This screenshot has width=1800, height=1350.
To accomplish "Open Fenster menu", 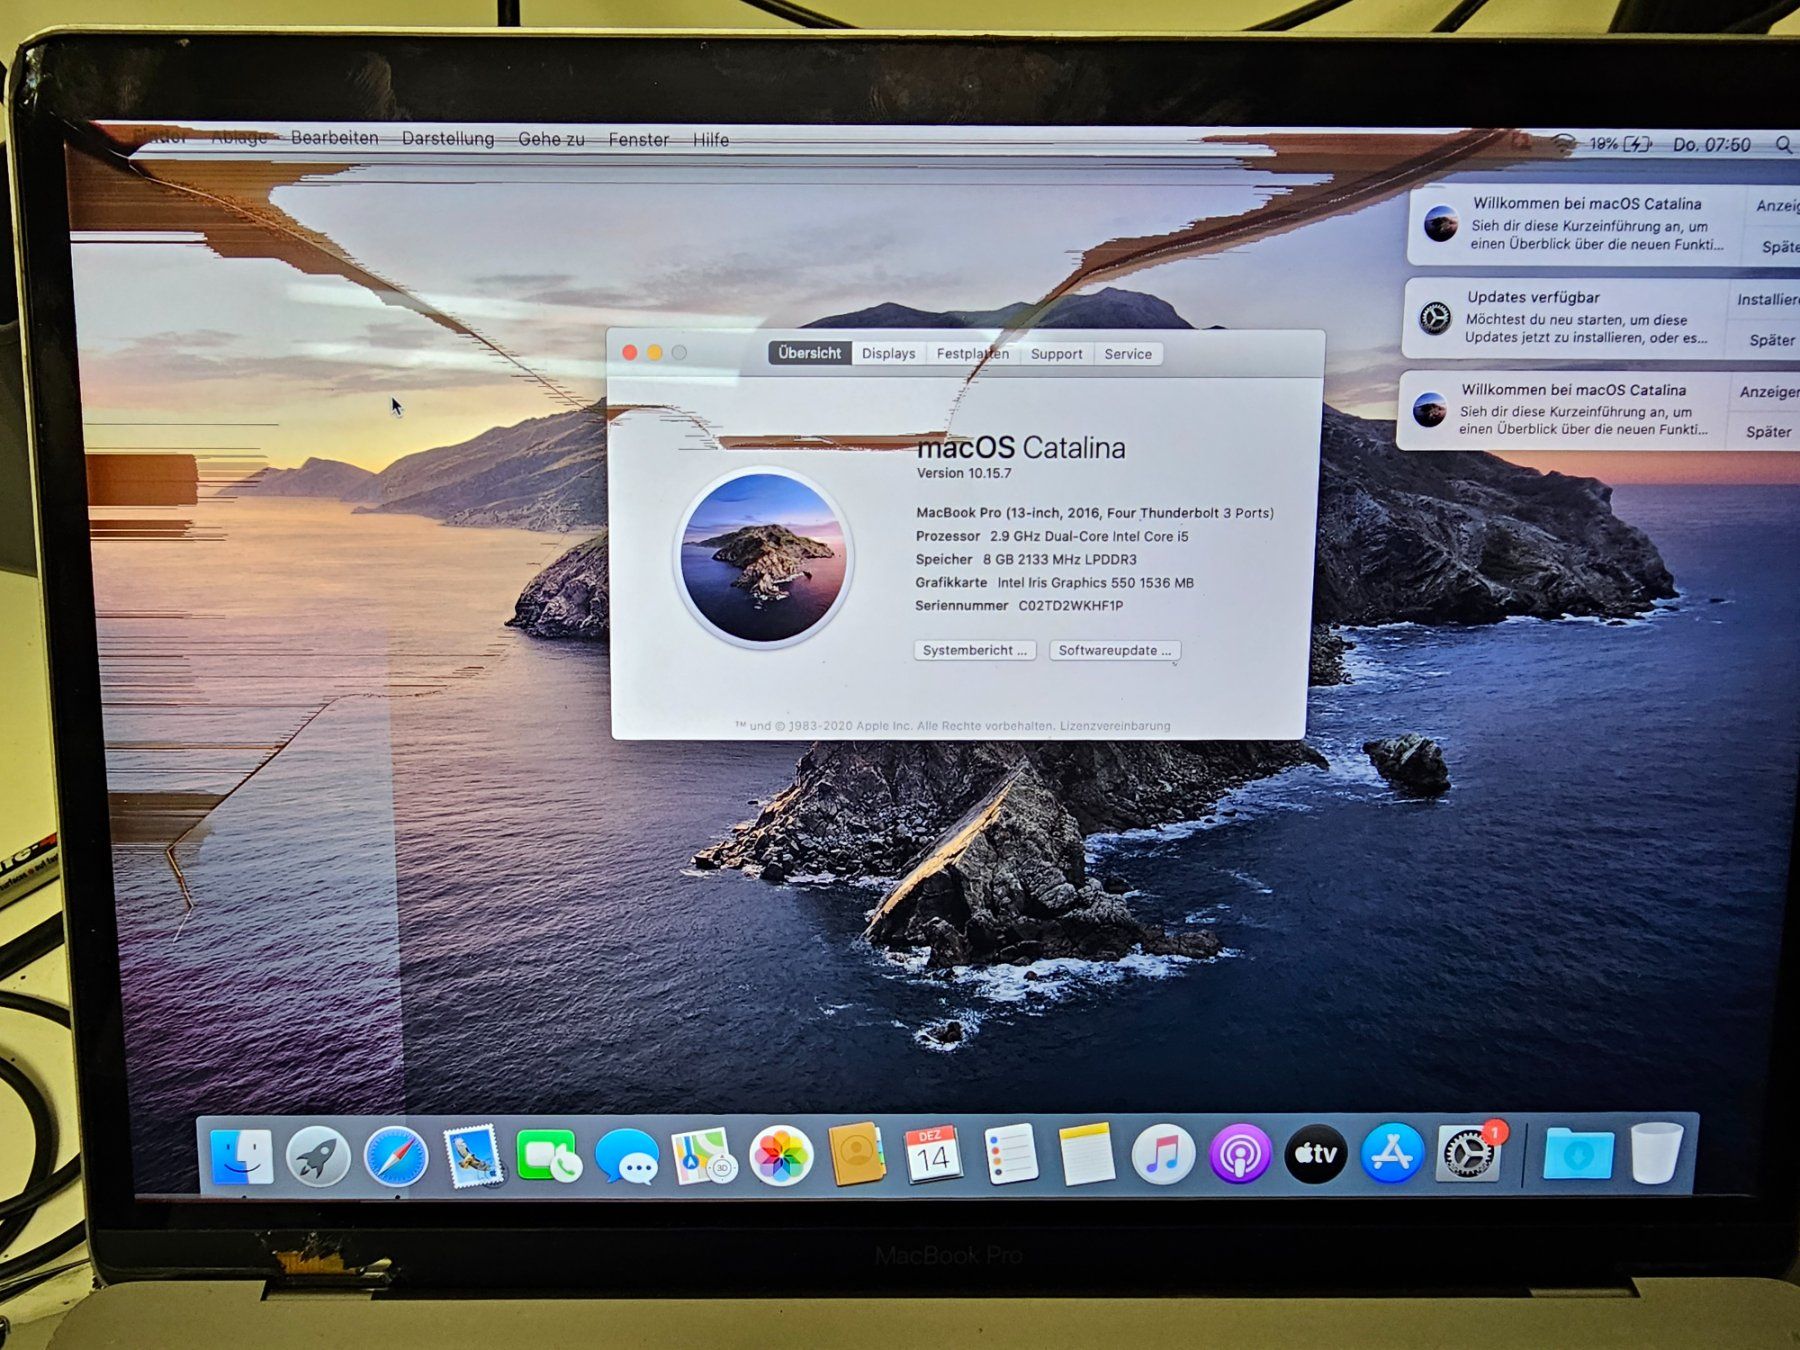I will point(638,140).
